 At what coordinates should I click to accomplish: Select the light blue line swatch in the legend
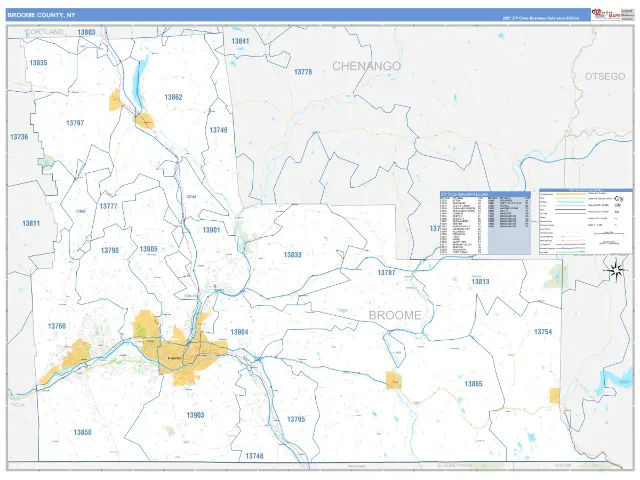pyautogui.click(x=571, y=202)
